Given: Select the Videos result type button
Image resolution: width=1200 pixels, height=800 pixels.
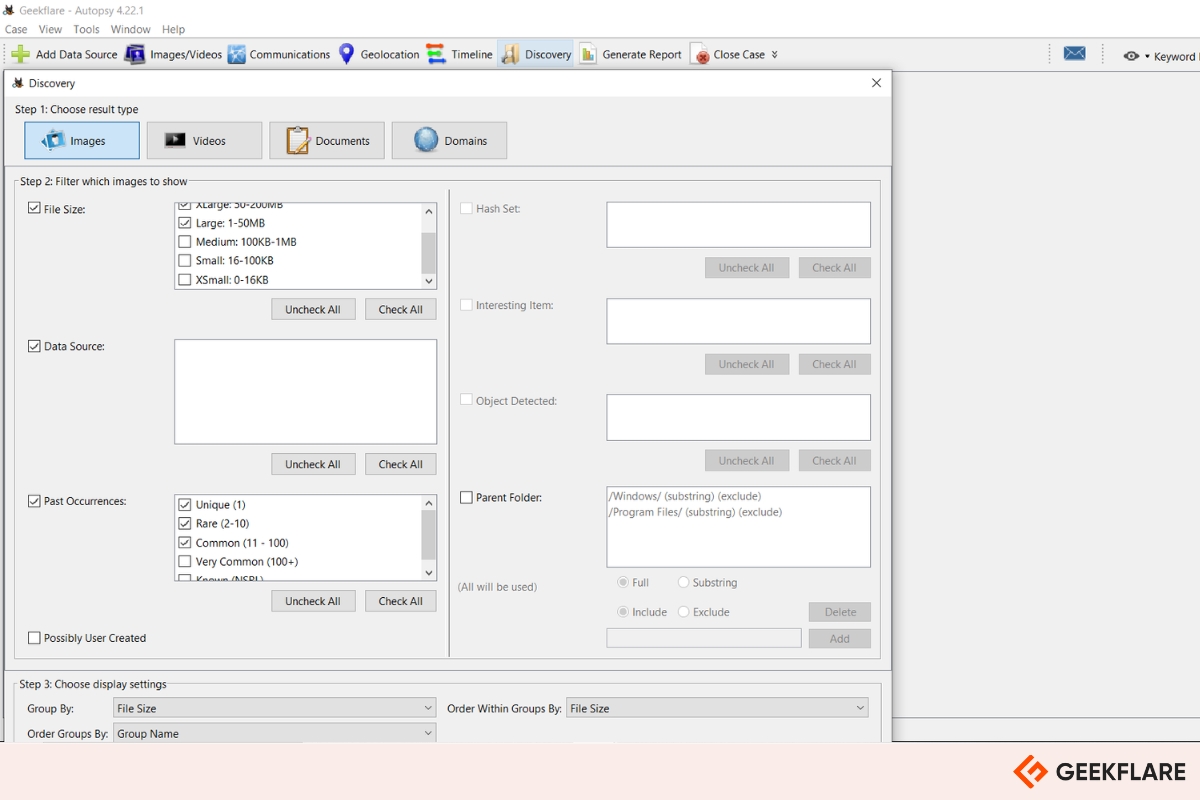Looking at the screenshot, I should [x=204, y=141].
